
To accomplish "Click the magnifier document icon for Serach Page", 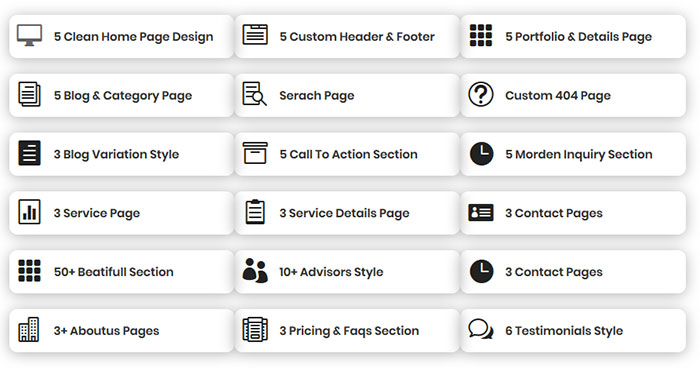I will pyautogui.click(x=254, y=94).
